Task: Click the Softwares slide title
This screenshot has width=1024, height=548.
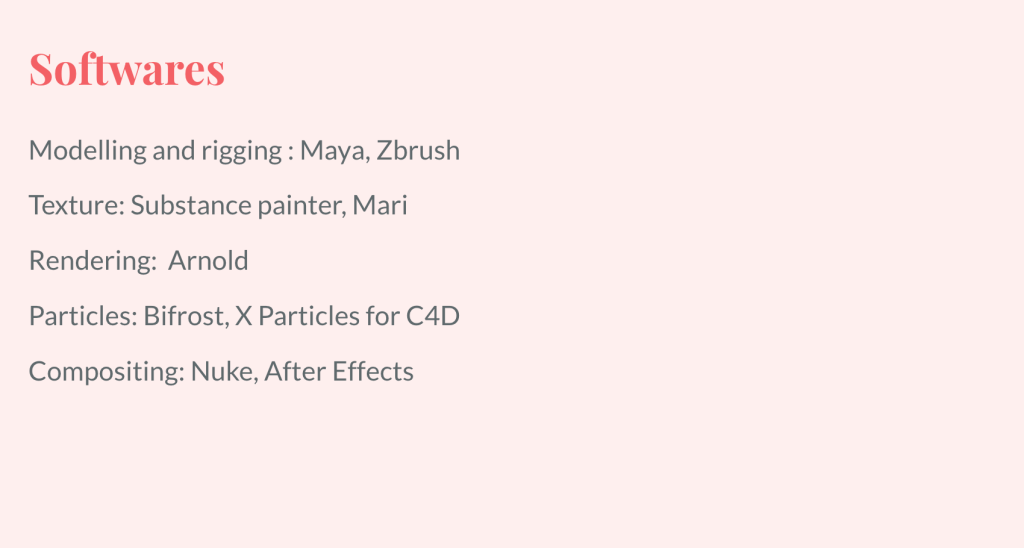Action: [127, 69]
